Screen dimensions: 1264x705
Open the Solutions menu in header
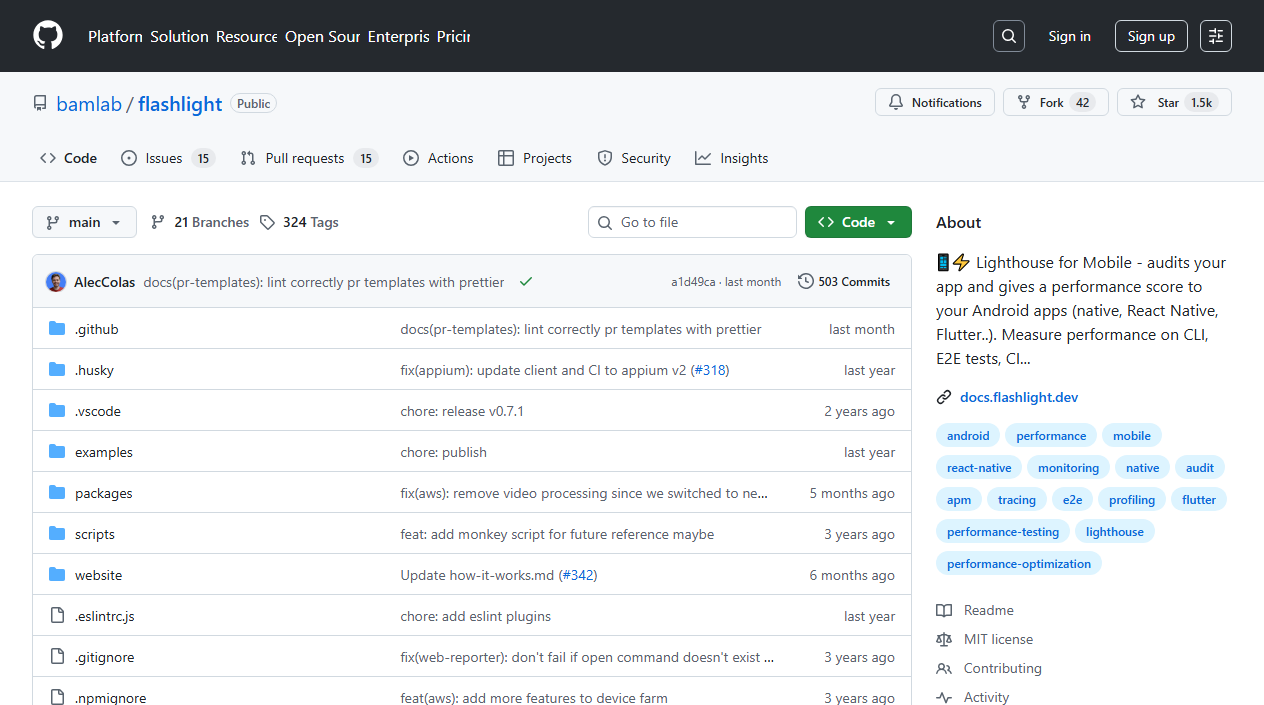180,36
